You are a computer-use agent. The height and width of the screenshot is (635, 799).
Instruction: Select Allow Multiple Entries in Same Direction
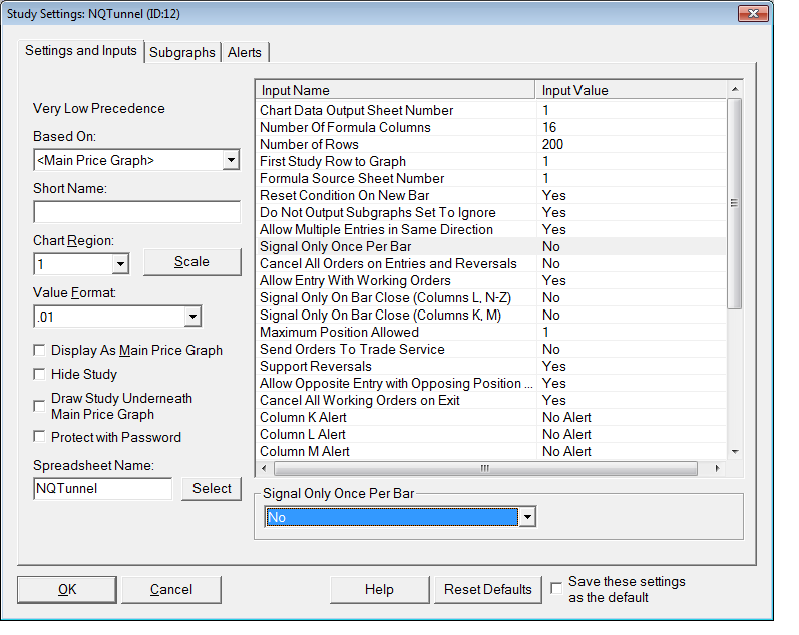[x=492, y=229]
